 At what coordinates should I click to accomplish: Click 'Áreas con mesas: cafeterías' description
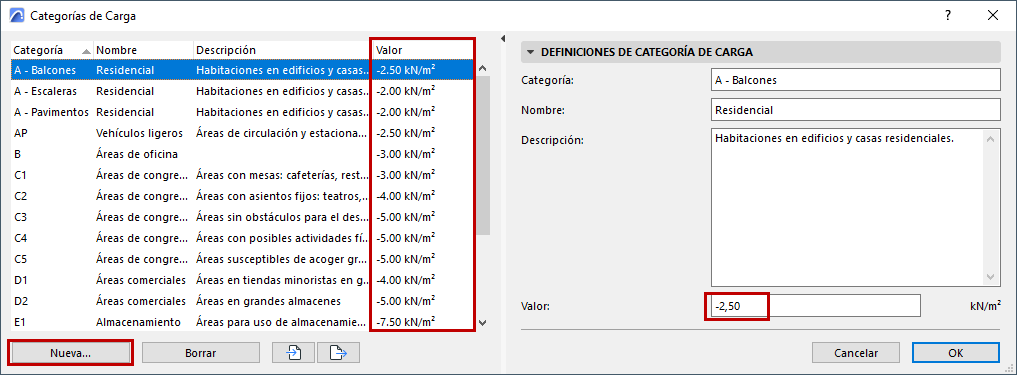click(x=282, y=175)
